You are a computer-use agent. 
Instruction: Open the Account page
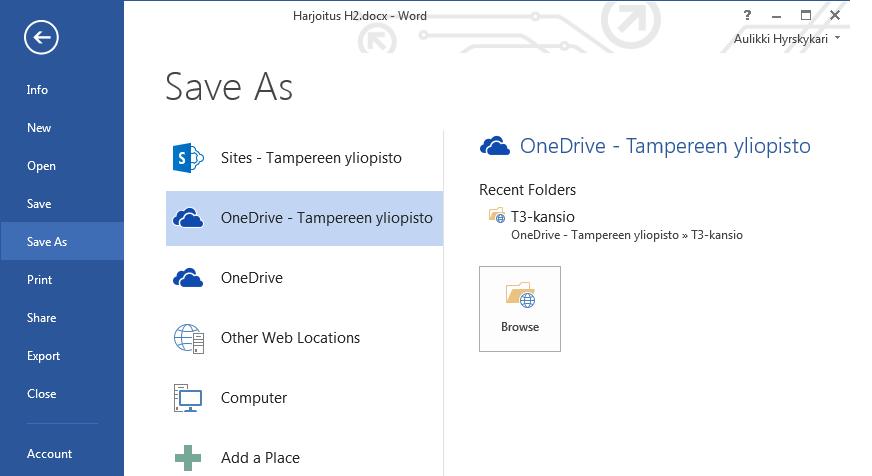tap(49, 454)
